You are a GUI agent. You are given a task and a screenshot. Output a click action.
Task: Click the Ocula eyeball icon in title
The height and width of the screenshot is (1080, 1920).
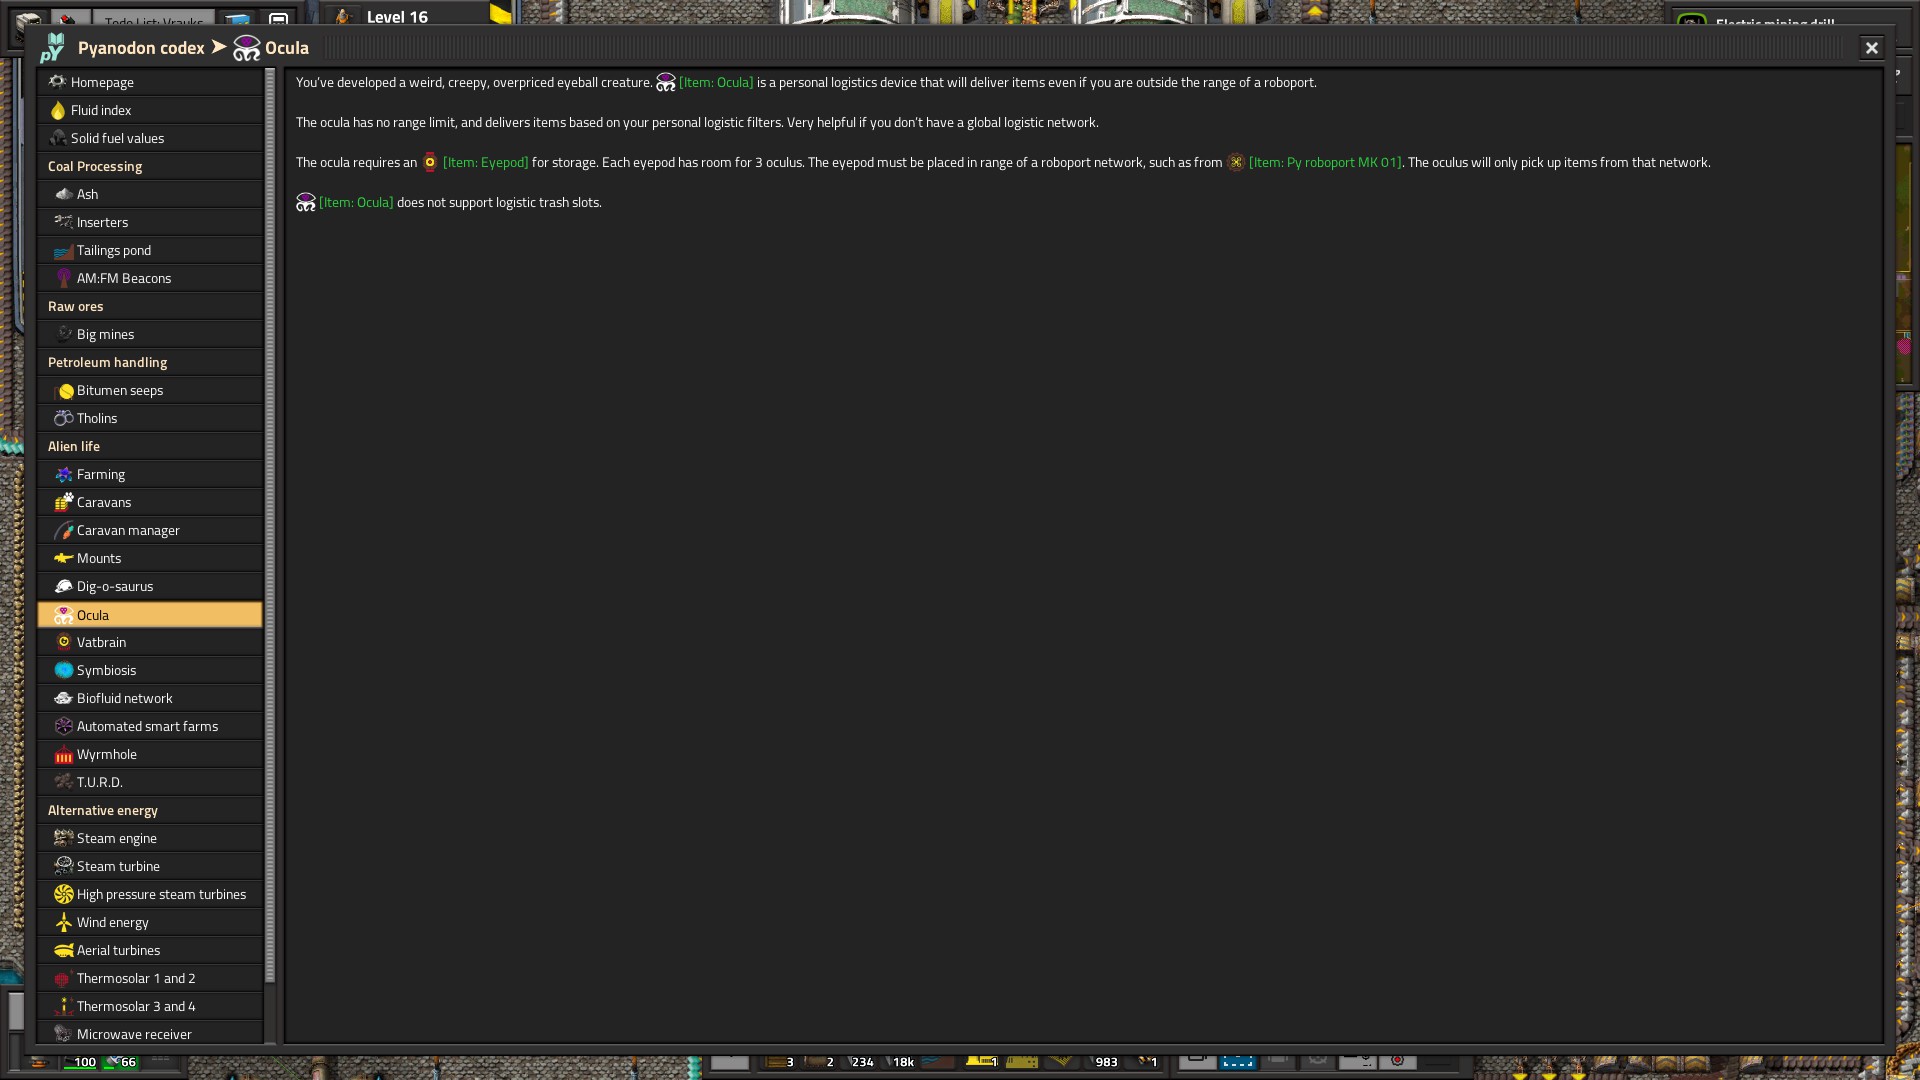[247, 48]
